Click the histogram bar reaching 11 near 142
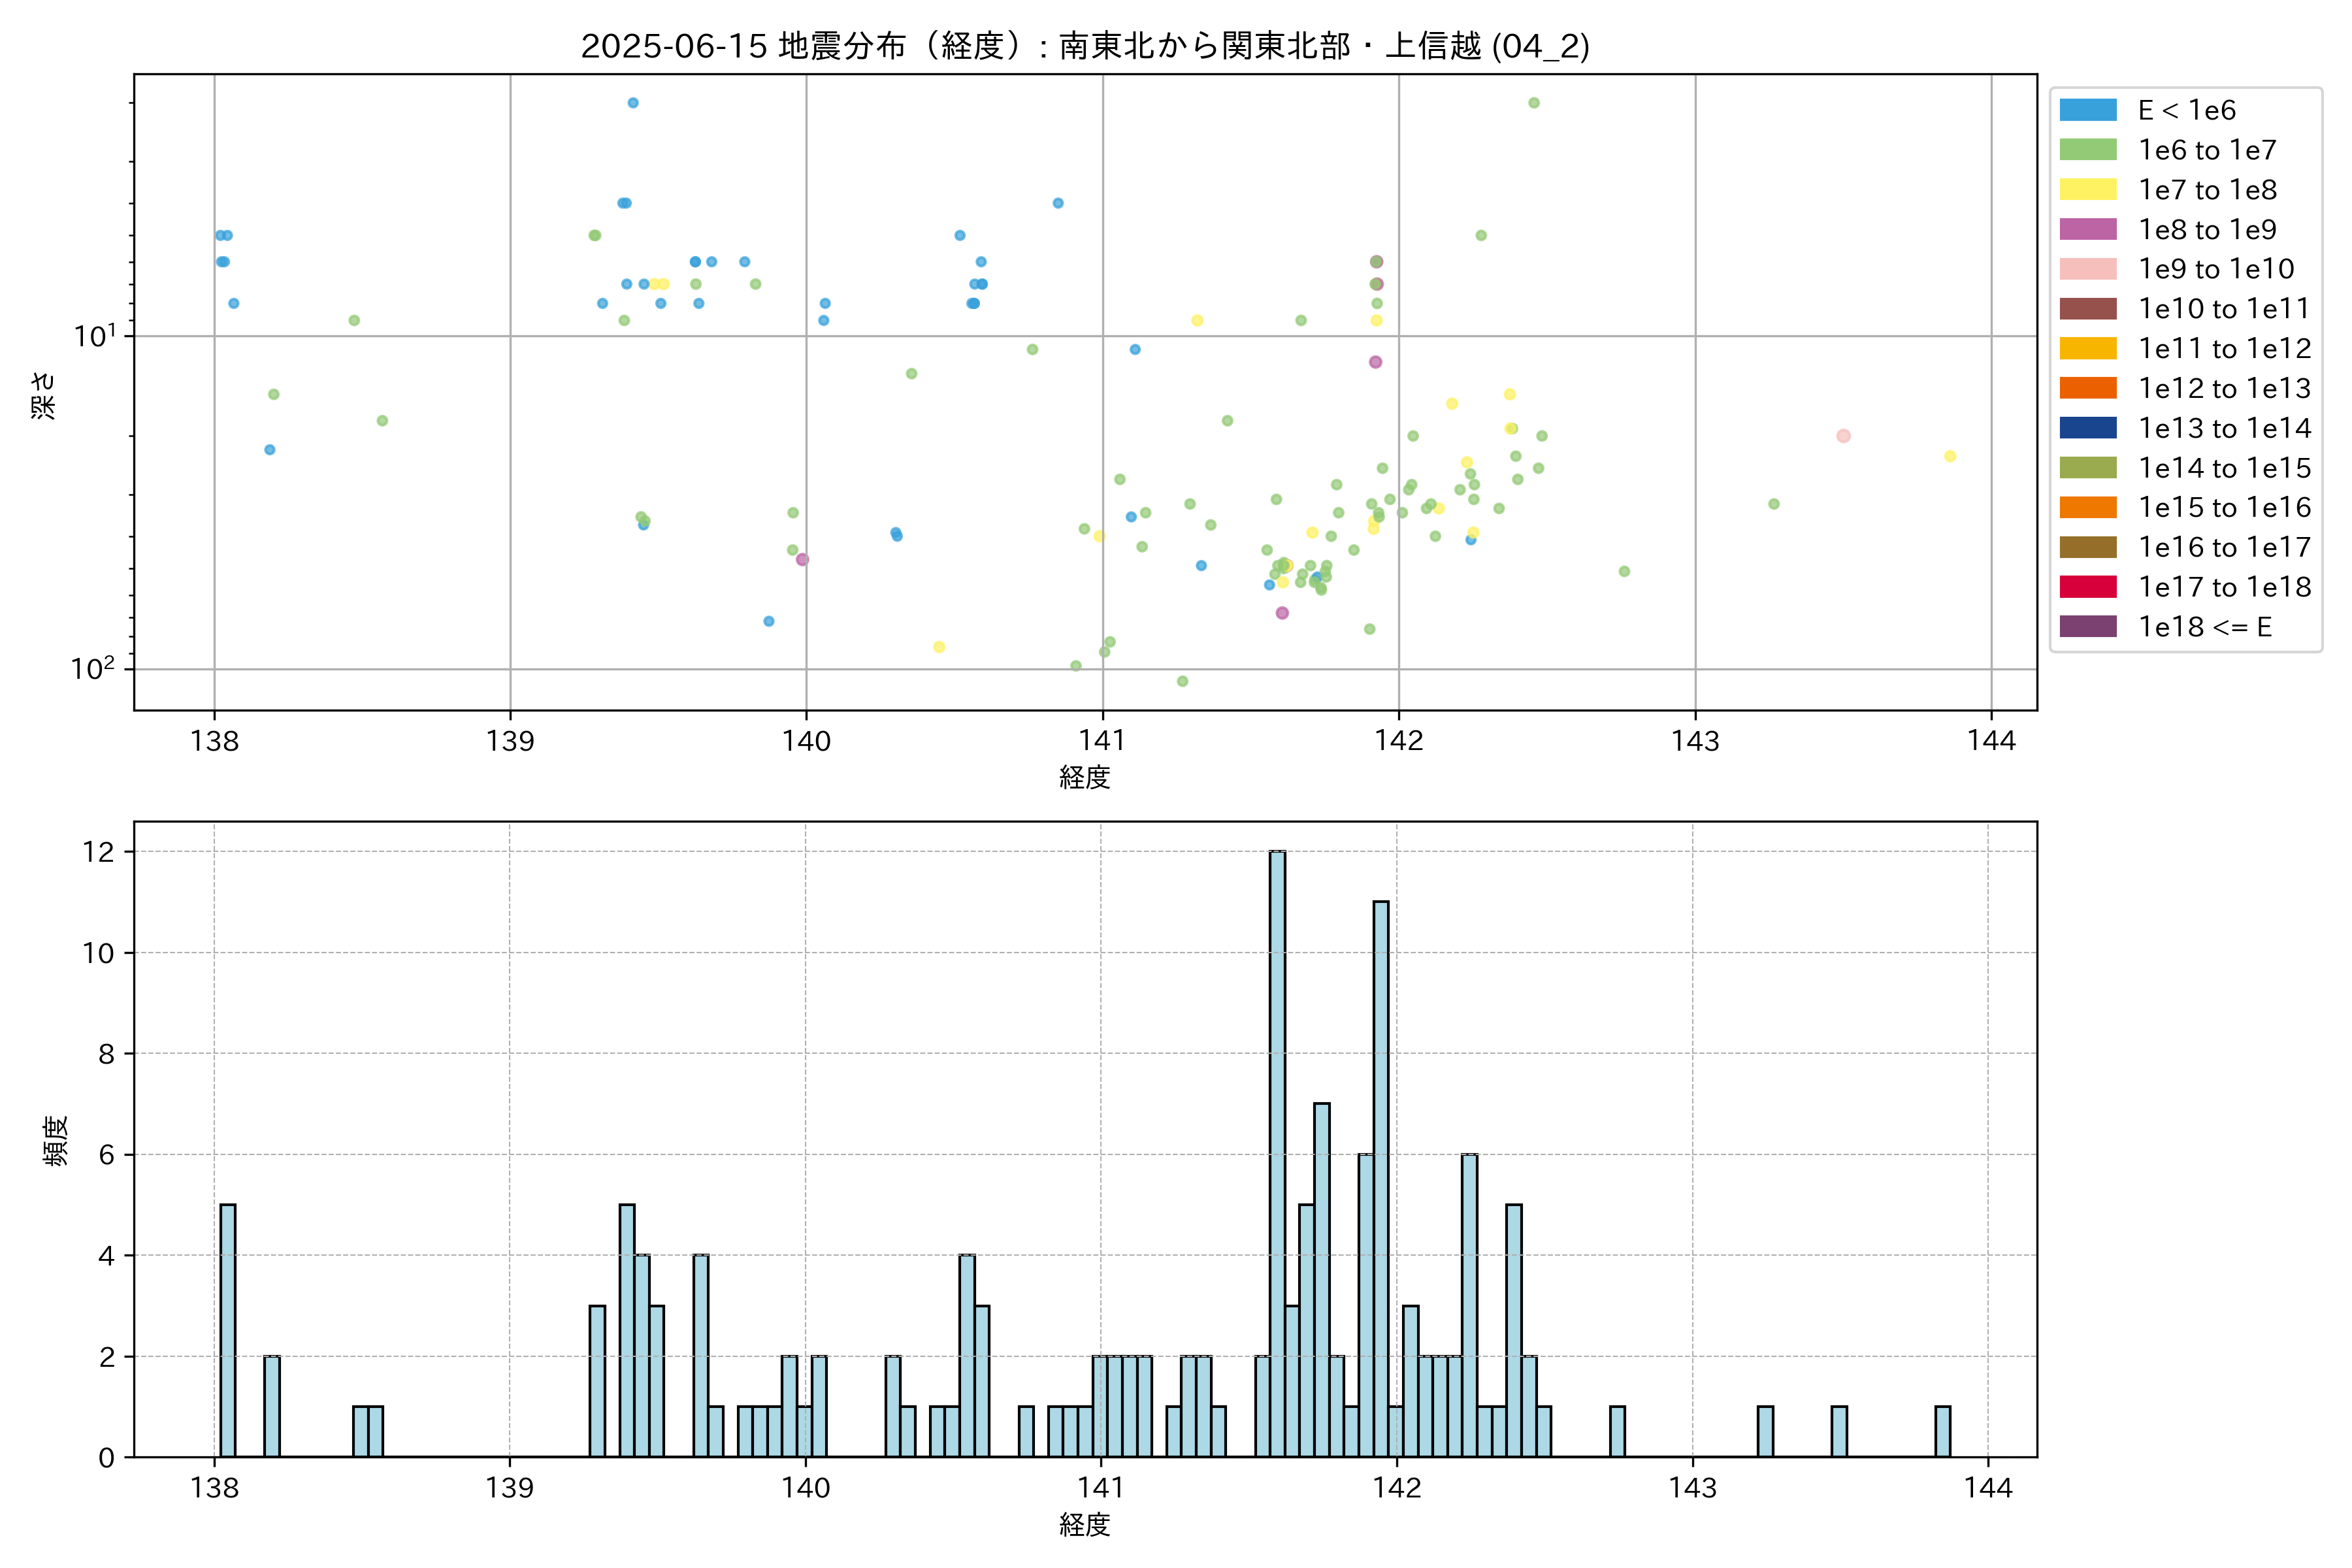Image resolution: width=2352 pixels, height=1568 pixels. [x=1380, y=1180]
